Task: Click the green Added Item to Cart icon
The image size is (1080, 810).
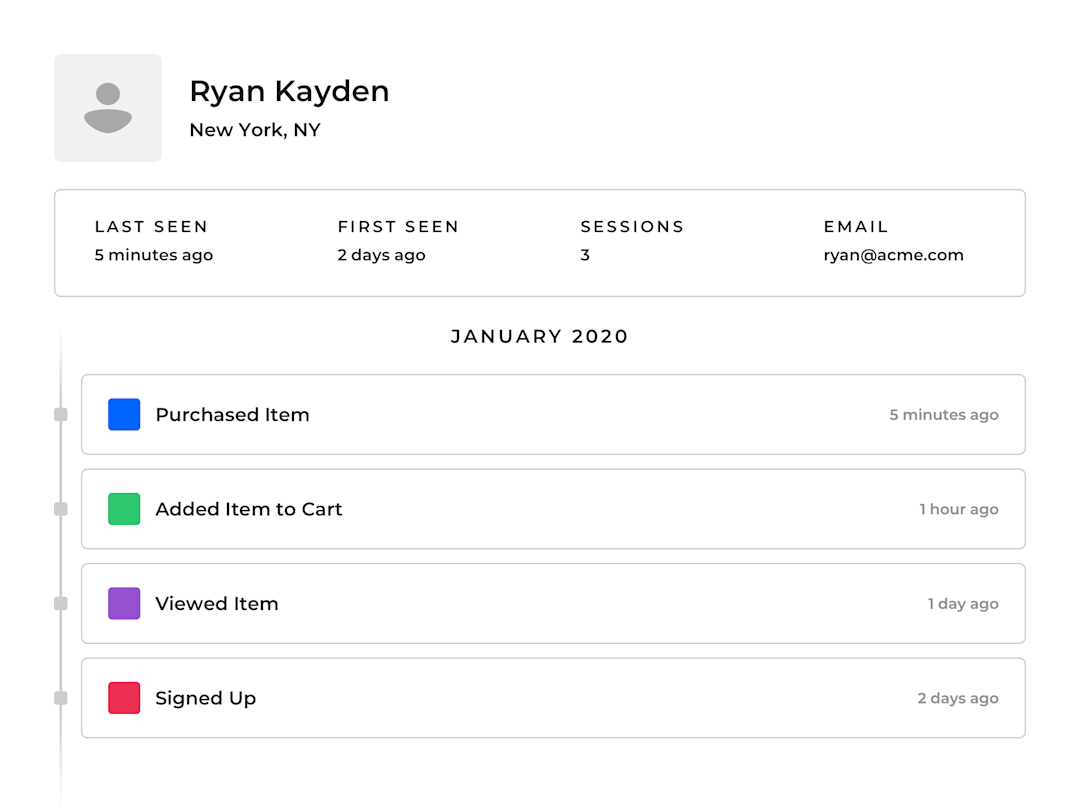Action: pyautogui.click(x=124, y=509)
